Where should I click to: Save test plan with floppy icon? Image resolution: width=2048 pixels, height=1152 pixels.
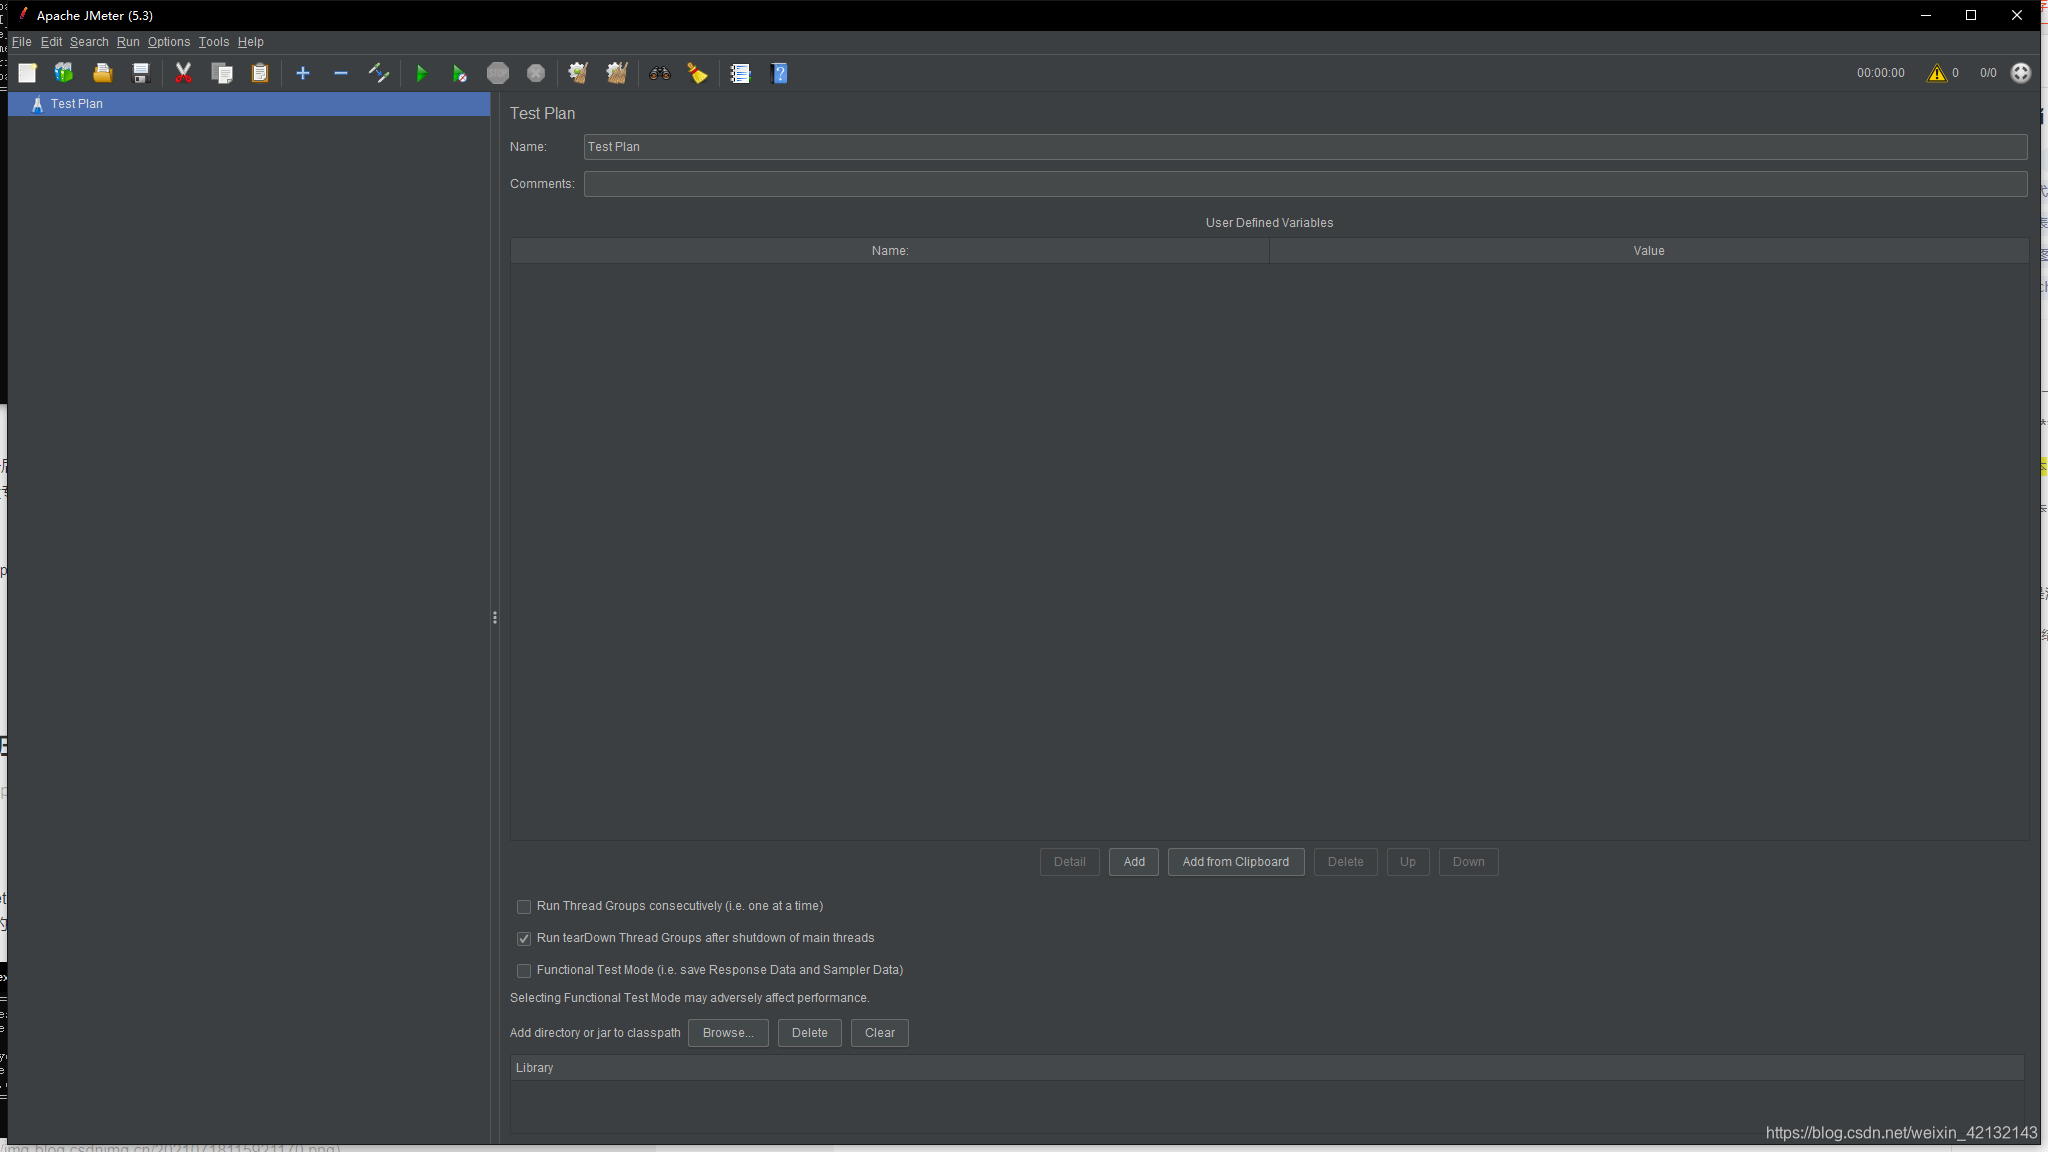click(x=141, y=73)
